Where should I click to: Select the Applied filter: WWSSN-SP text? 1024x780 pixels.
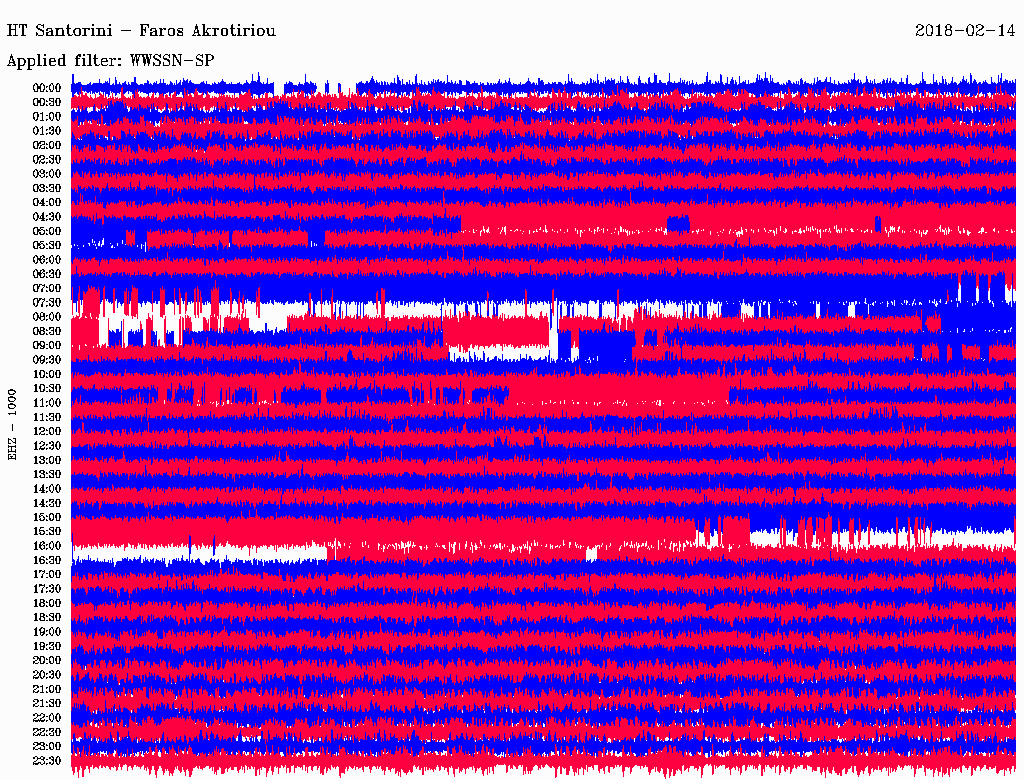pos(111,60)
